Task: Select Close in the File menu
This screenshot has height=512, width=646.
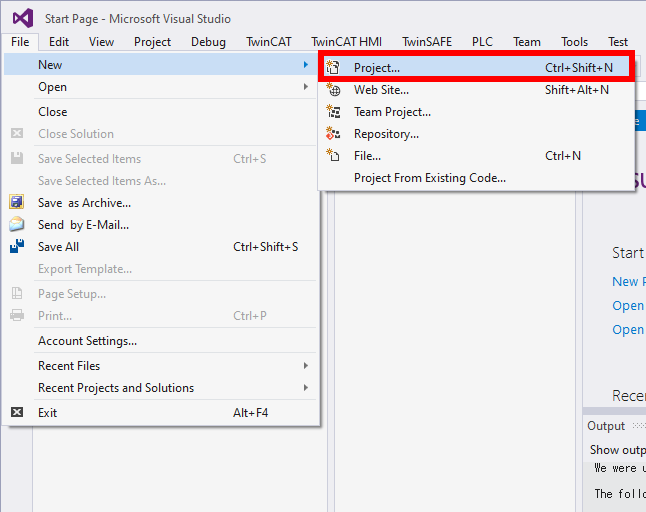Action: point(53,112)
